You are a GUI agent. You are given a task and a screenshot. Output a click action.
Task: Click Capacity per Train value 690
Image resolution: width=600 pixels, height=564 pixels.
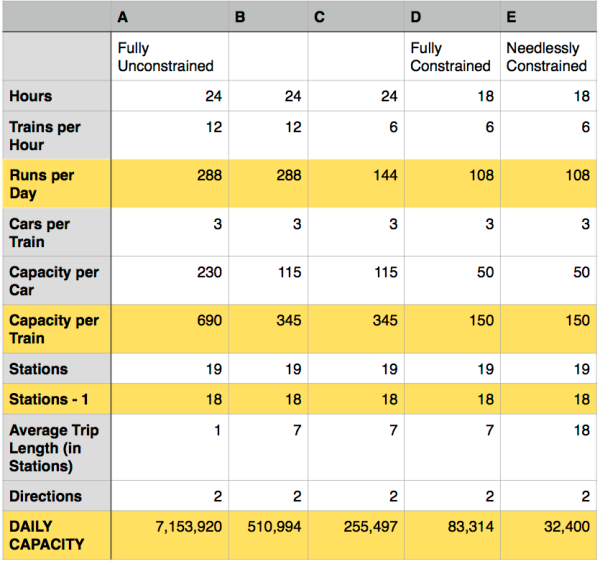[209, 320]
